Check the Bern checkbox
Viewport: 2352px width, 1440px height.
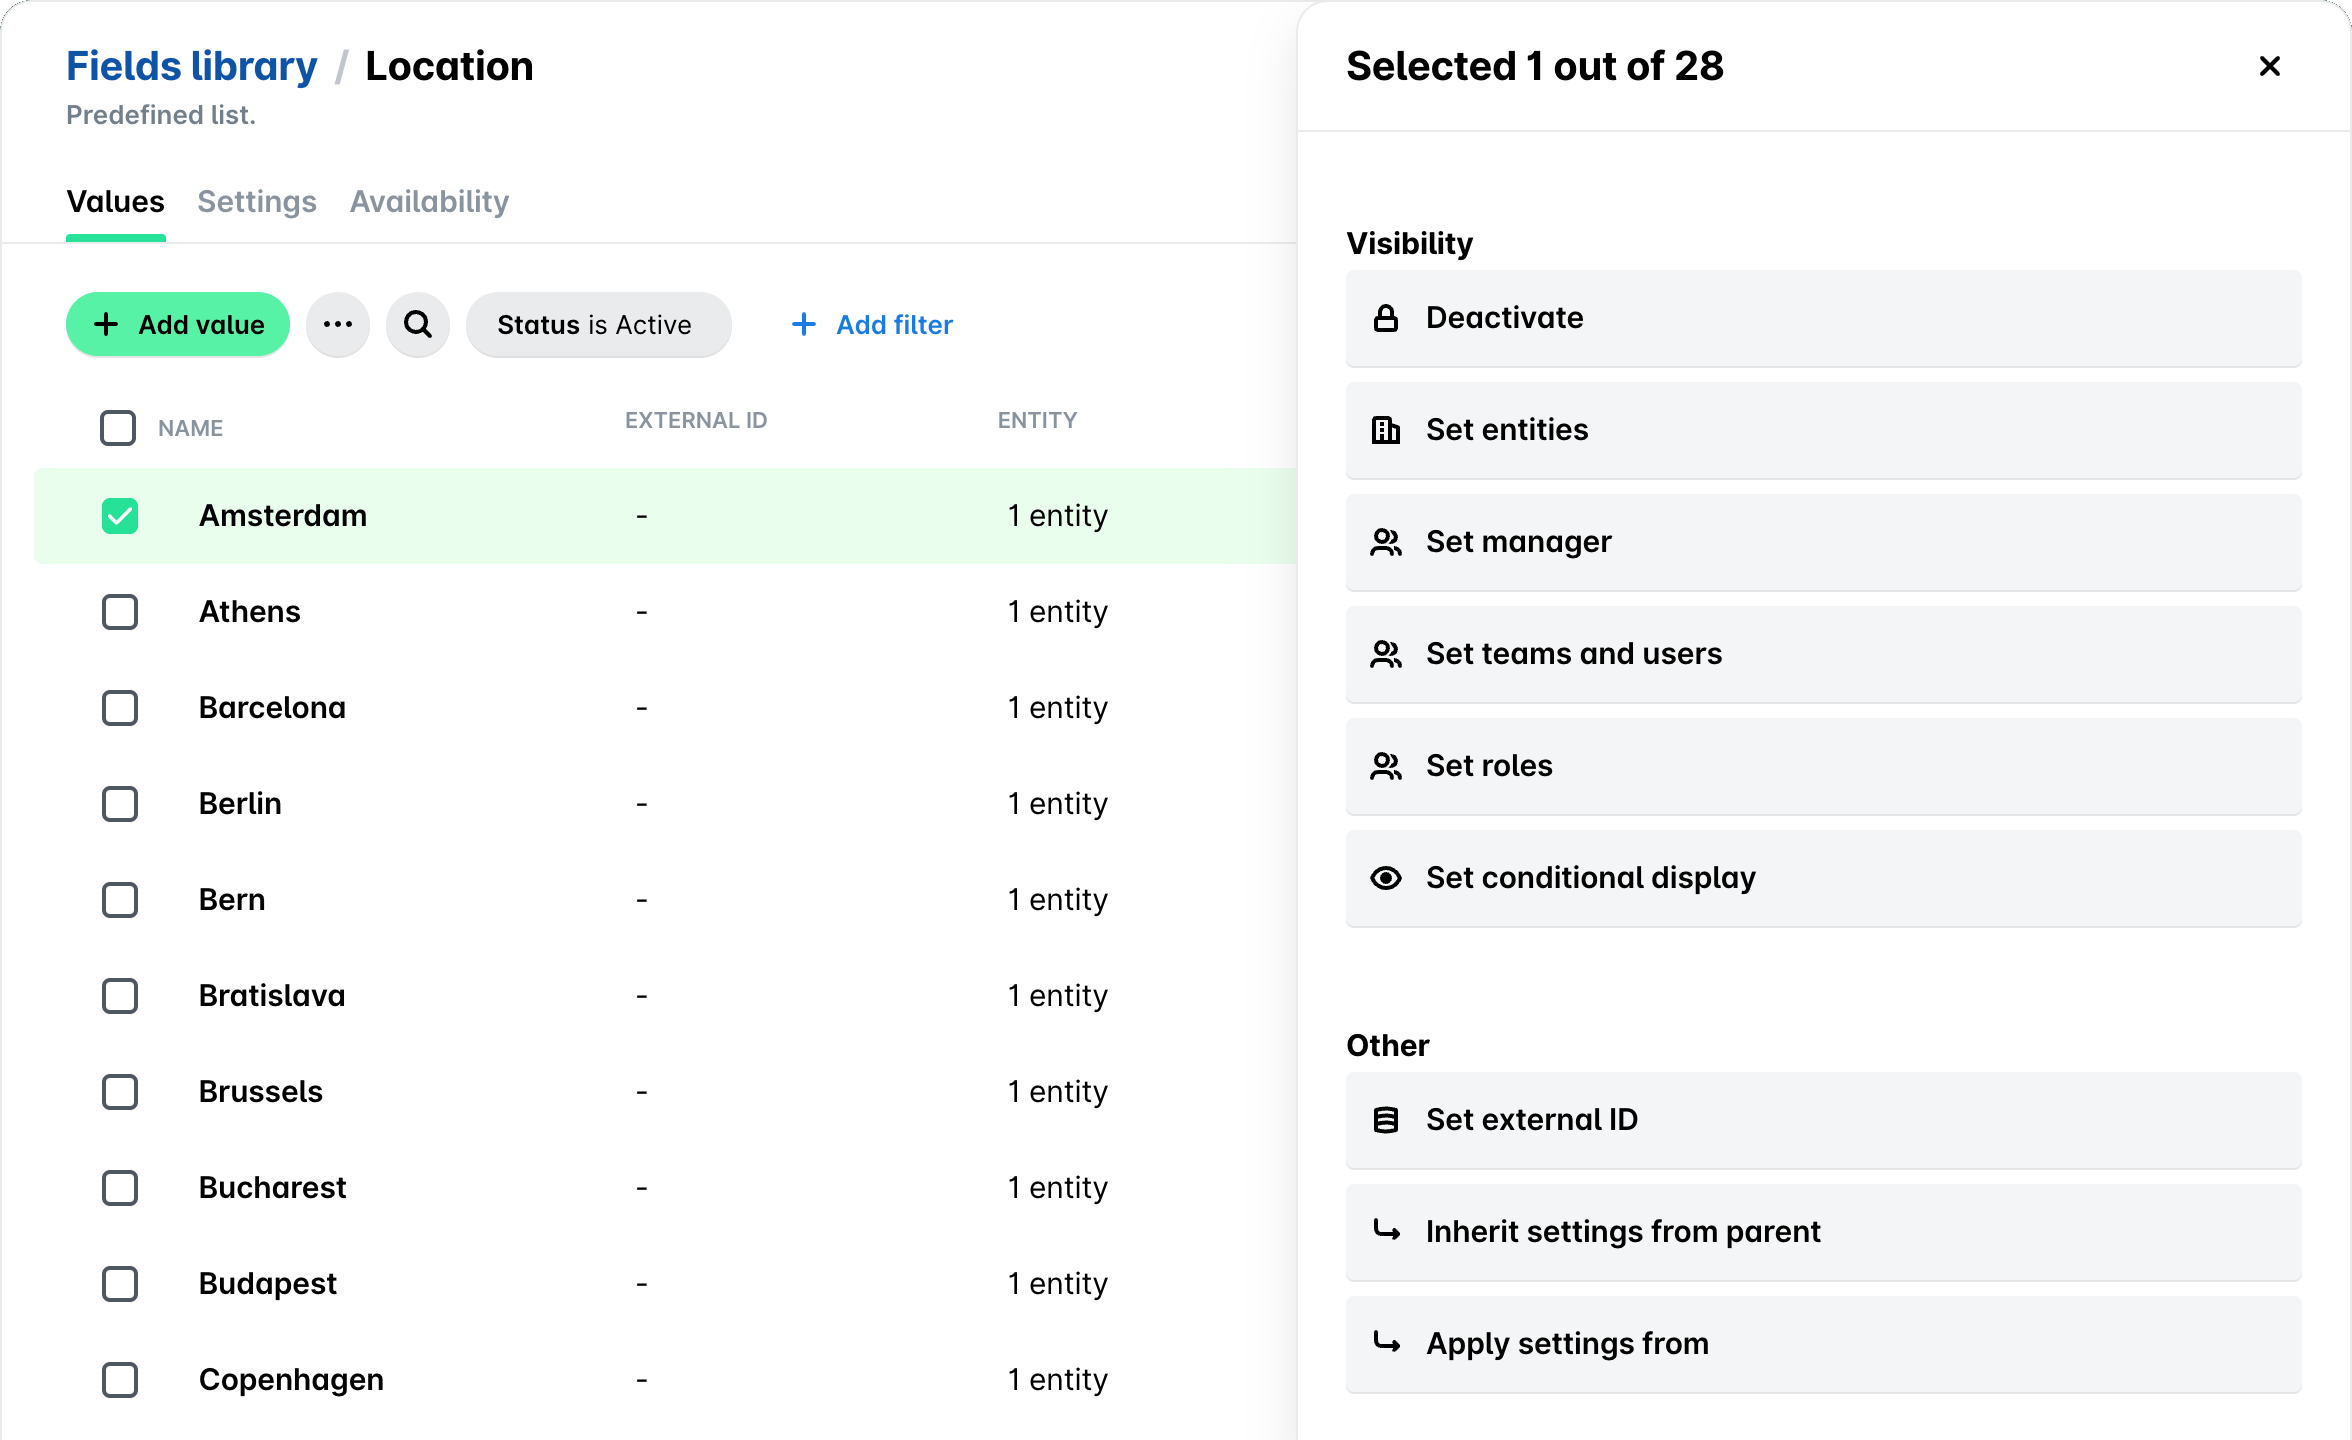[120, 900]
